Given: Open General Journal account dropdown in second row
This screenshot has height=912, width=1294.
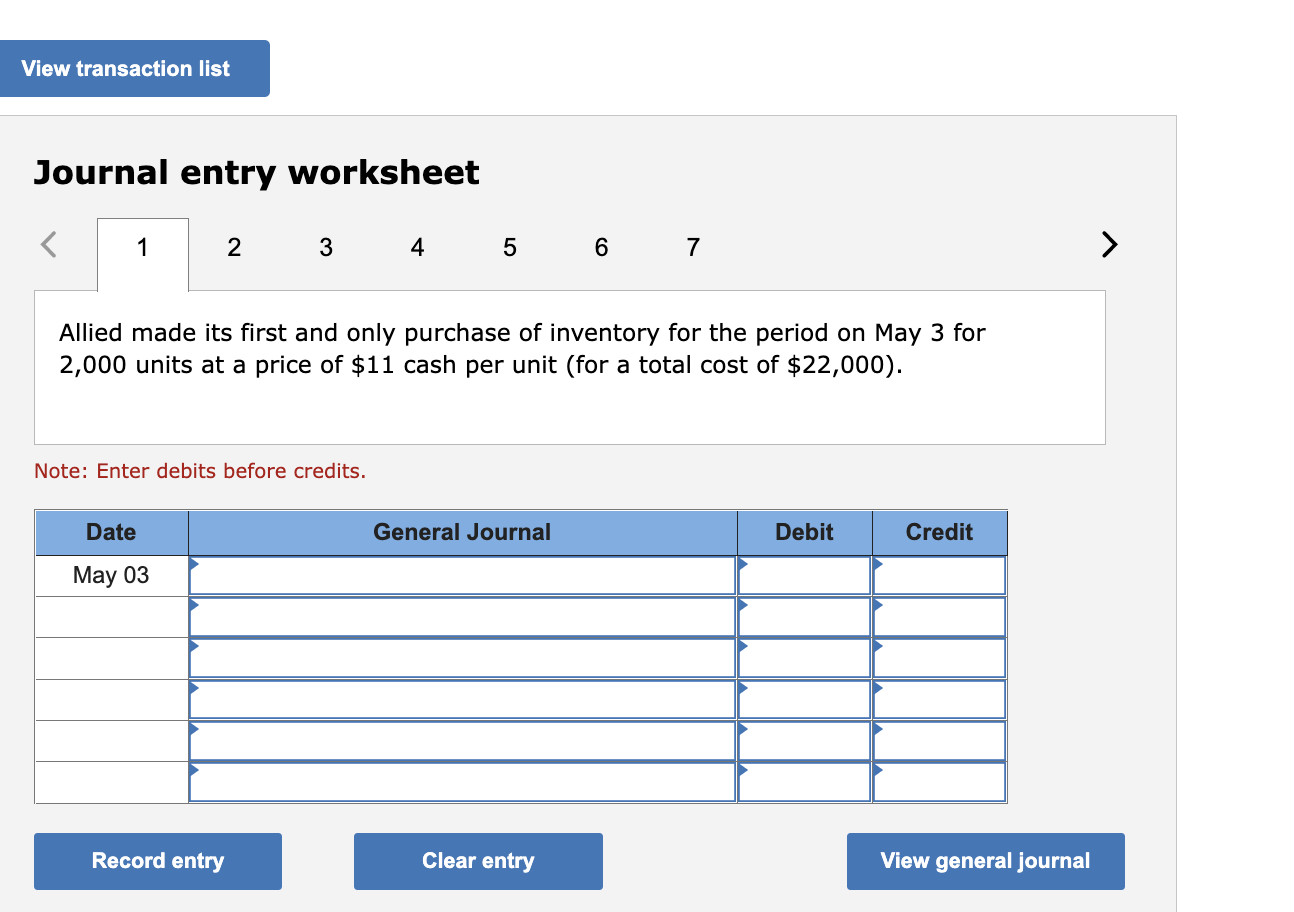Looking at the screenshot, I should tap(462, 617).
